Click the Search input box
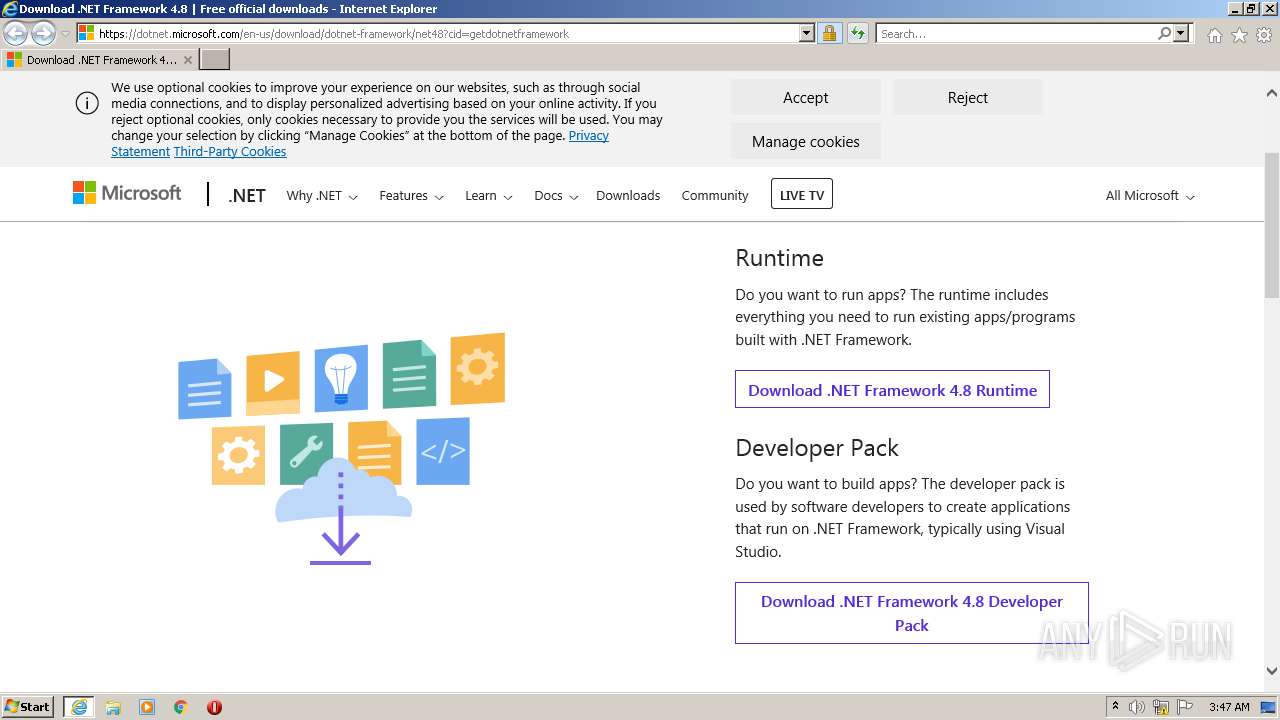 1016,34
